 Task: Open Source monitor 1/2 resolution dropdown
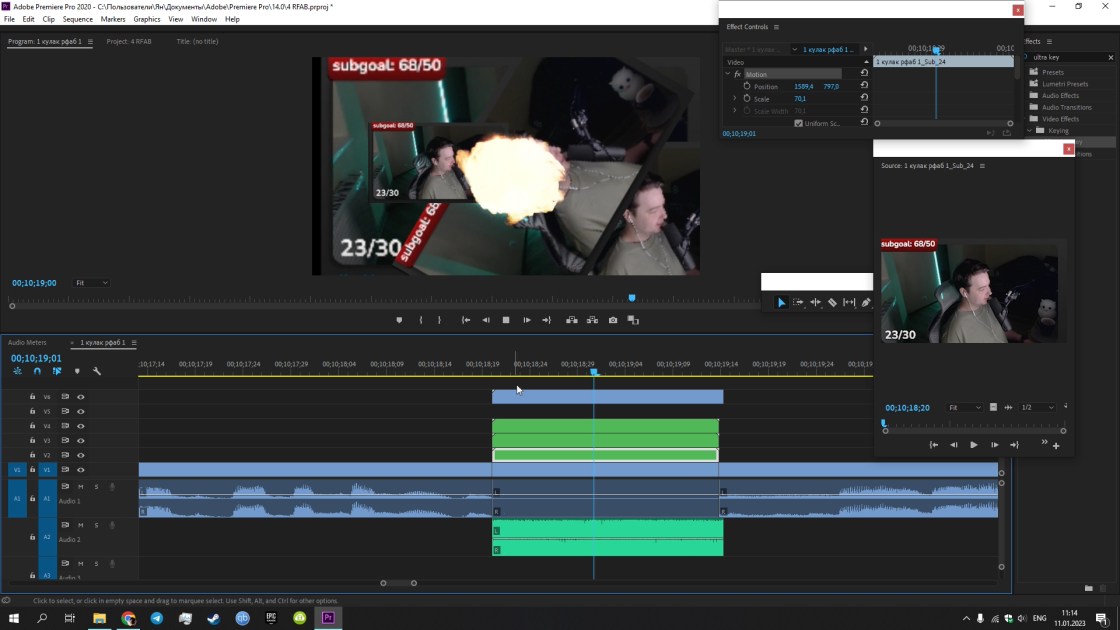click(x=1037, y=408)
